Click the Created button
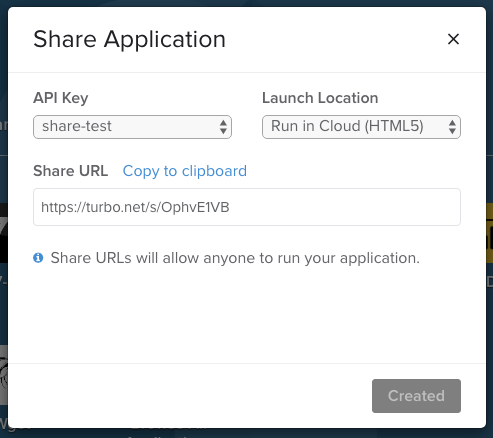The image size is (493, 438). (416, 396)
